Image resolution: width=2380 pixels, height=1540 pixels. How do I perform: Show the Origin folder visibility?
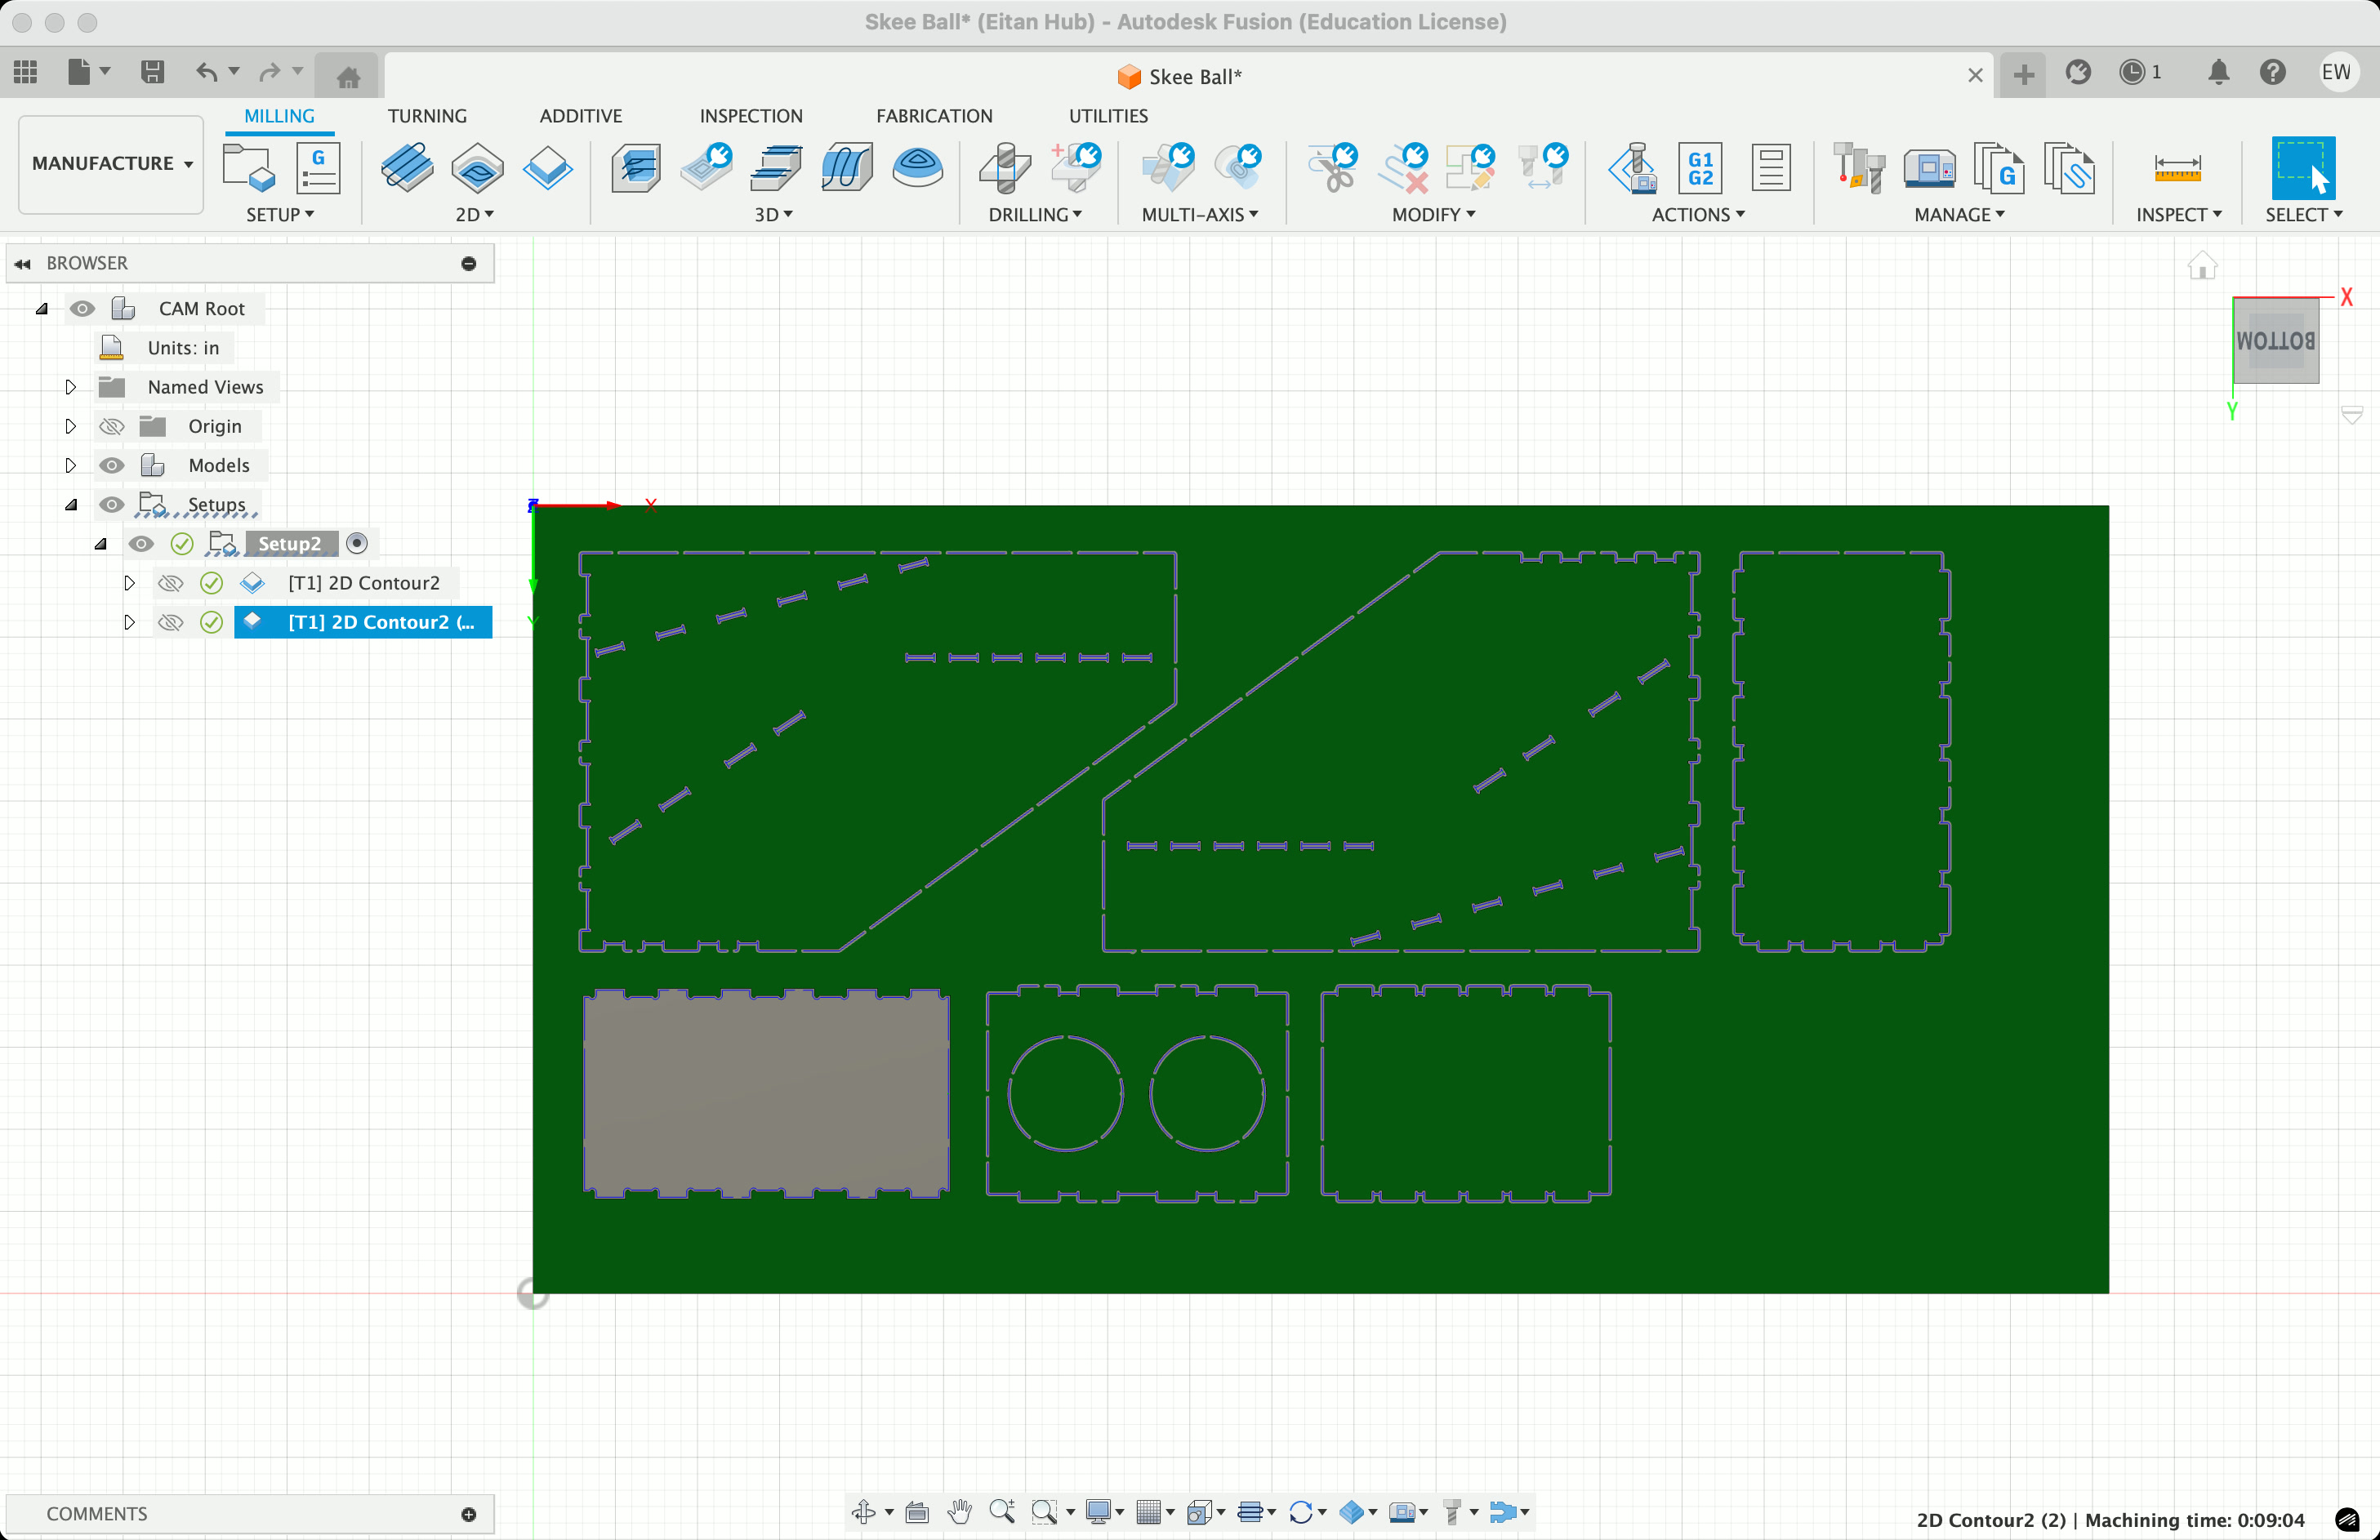[x=112, y=426]
